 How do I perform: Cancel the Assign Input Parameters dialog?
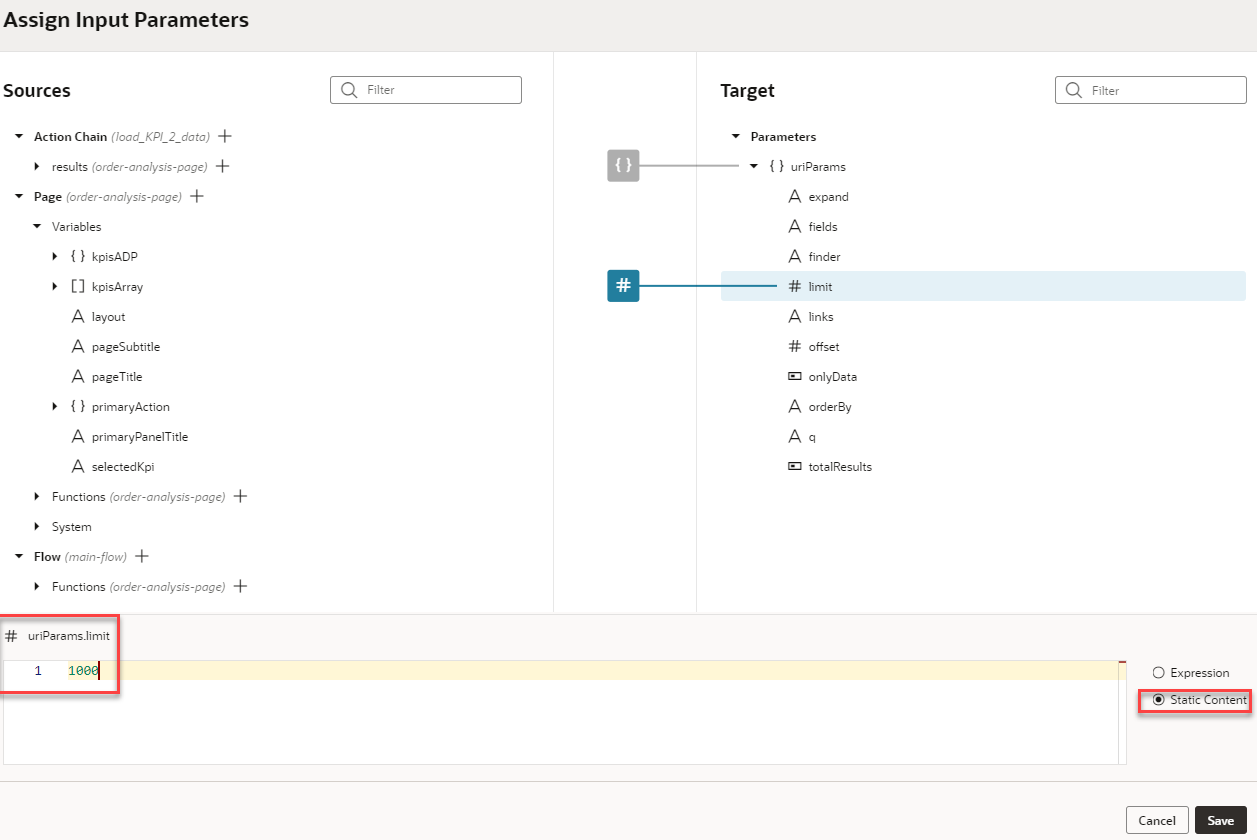click(1157, 820)
